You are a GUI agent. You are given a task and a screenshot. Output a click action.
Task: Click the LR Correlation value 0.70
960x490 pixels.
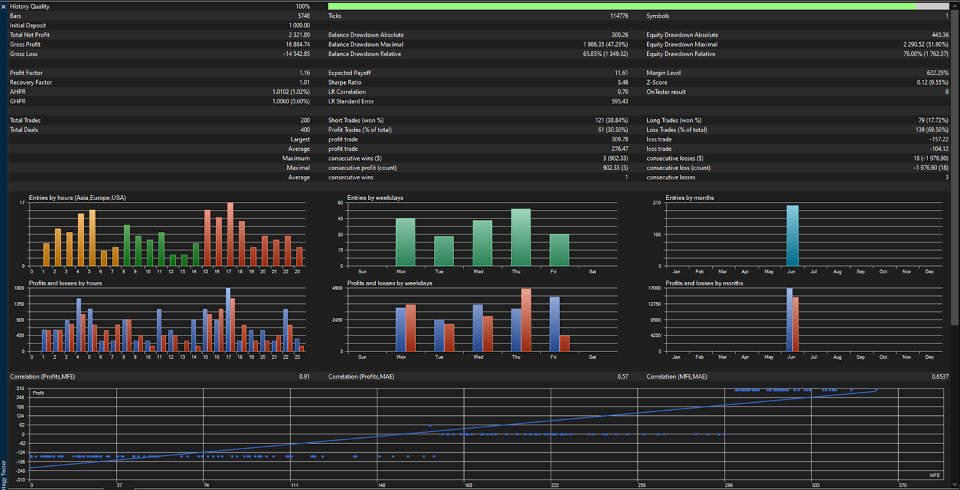point(623,92)
